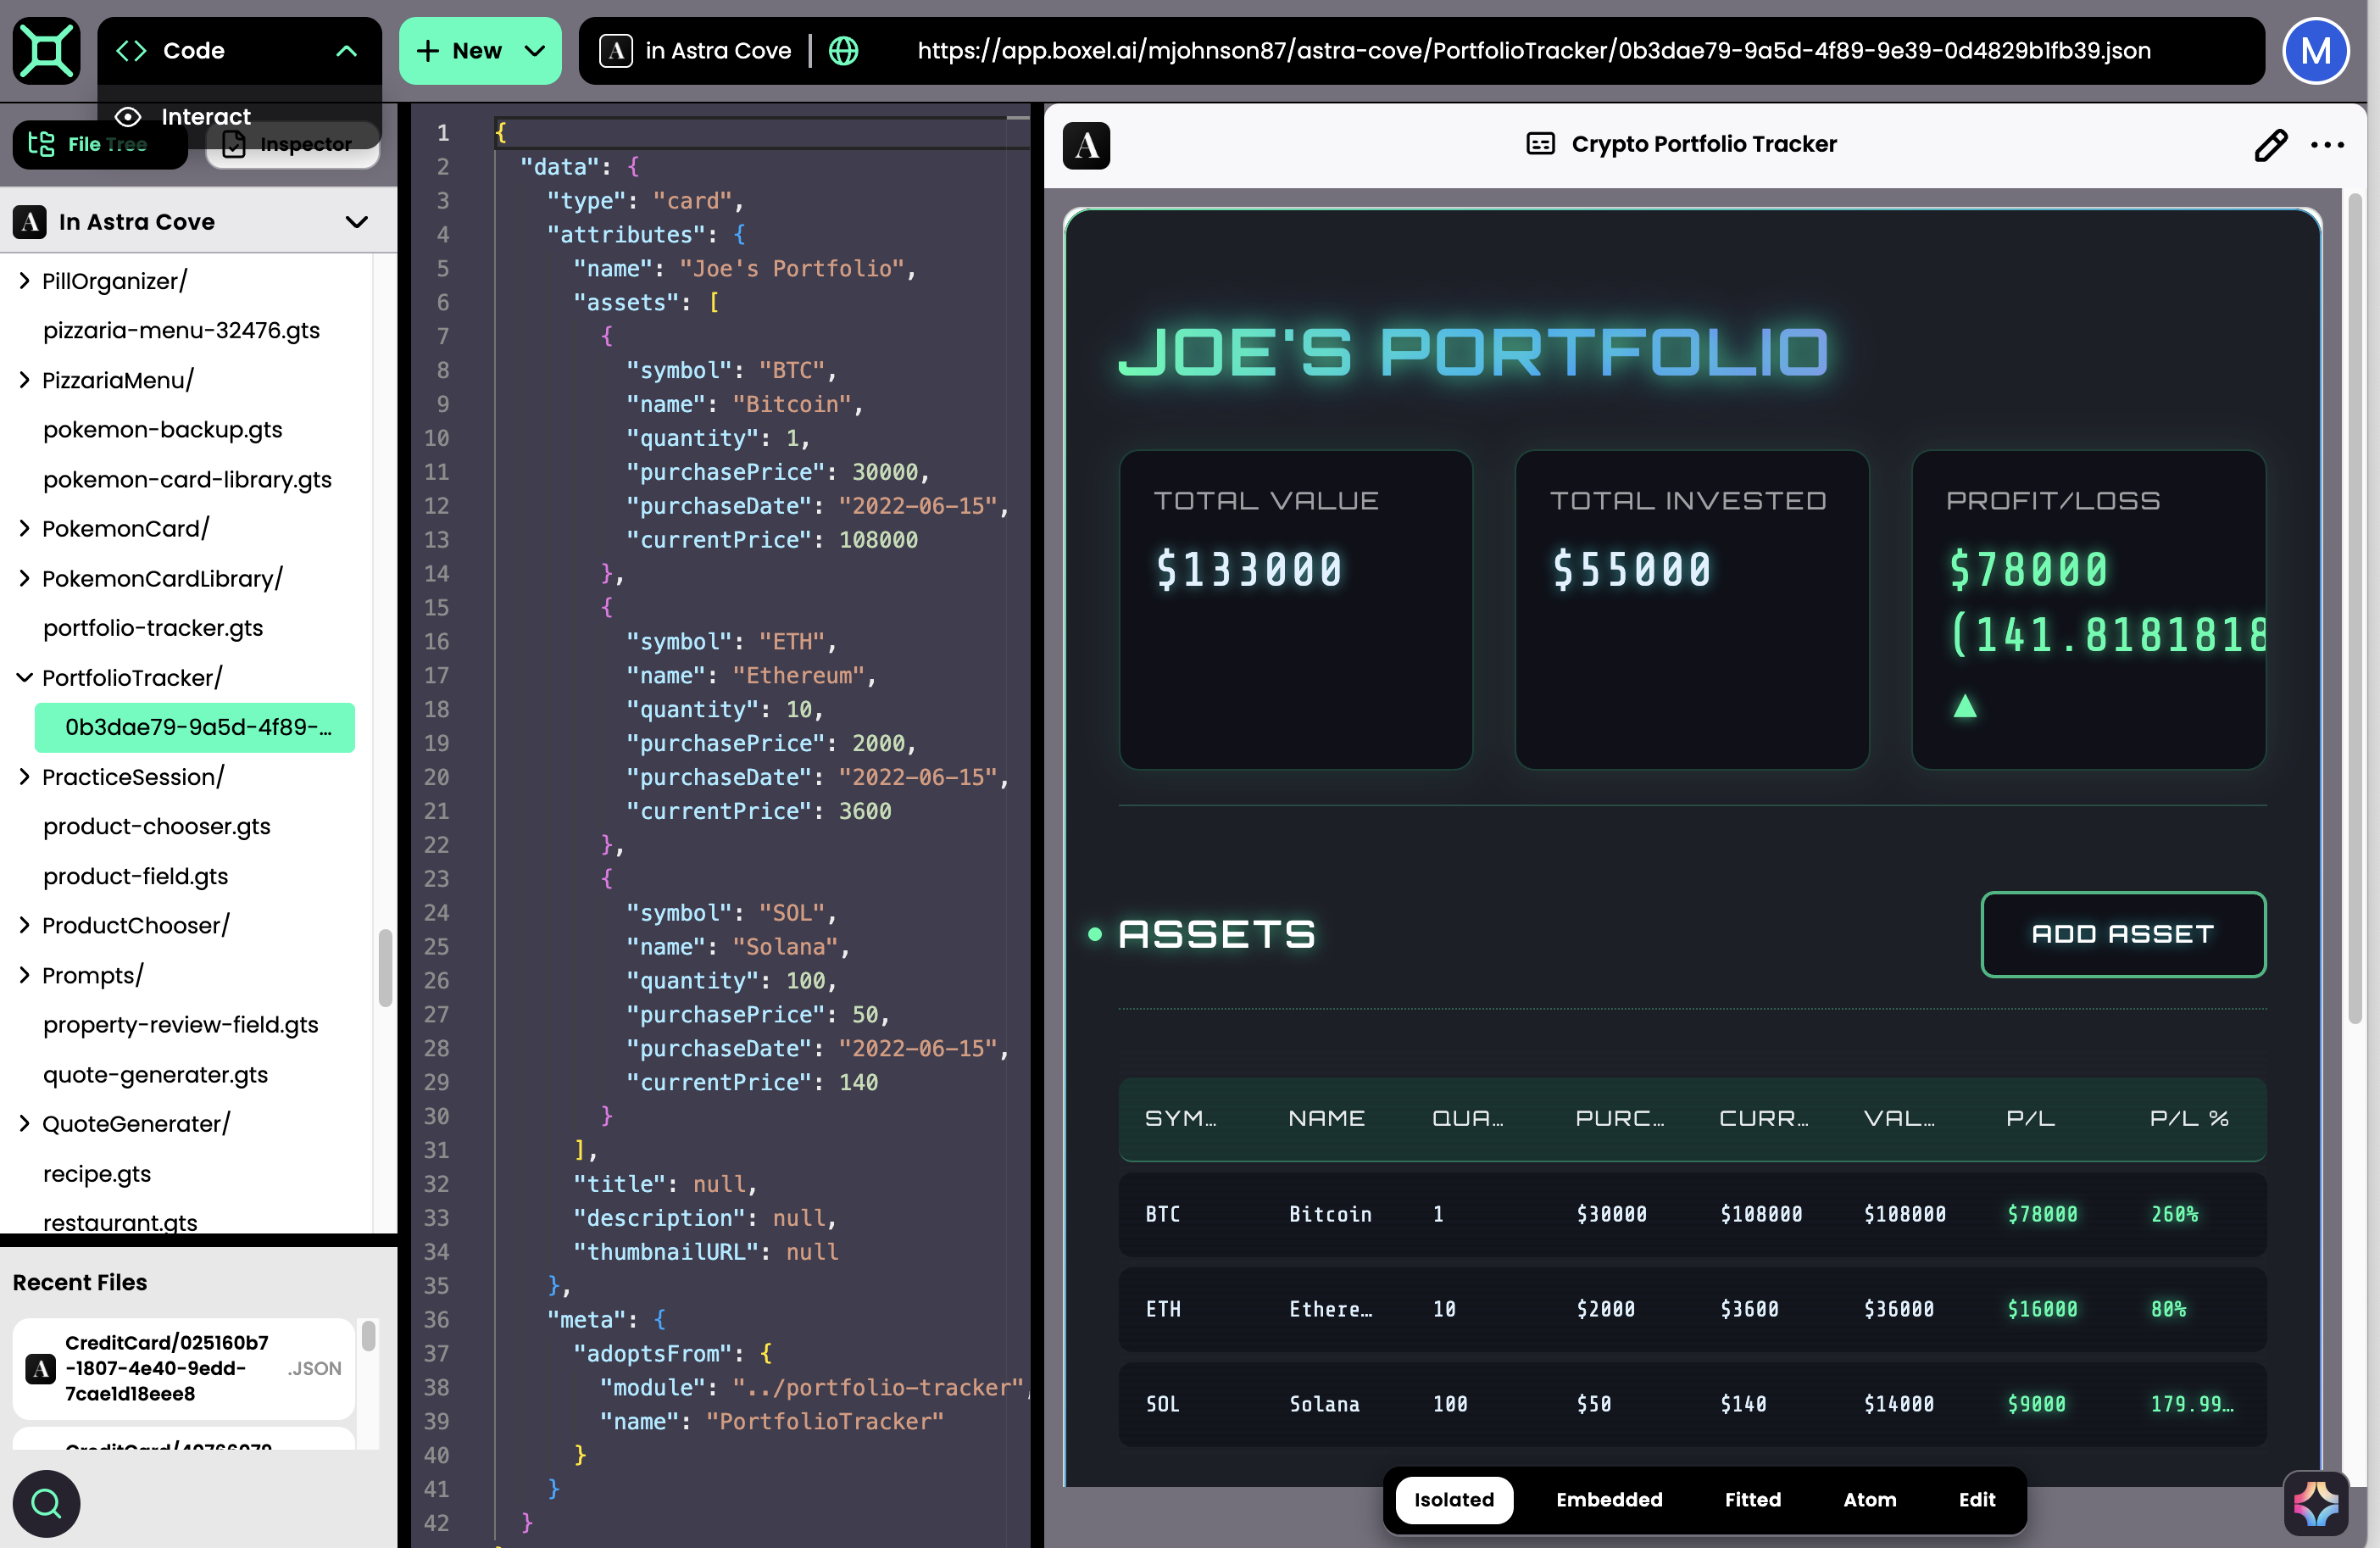2380x1548 pixels.
Task: Click the card type icon beside Crypto Portfolio Tracker
Action: click(x=1540, y=144)
